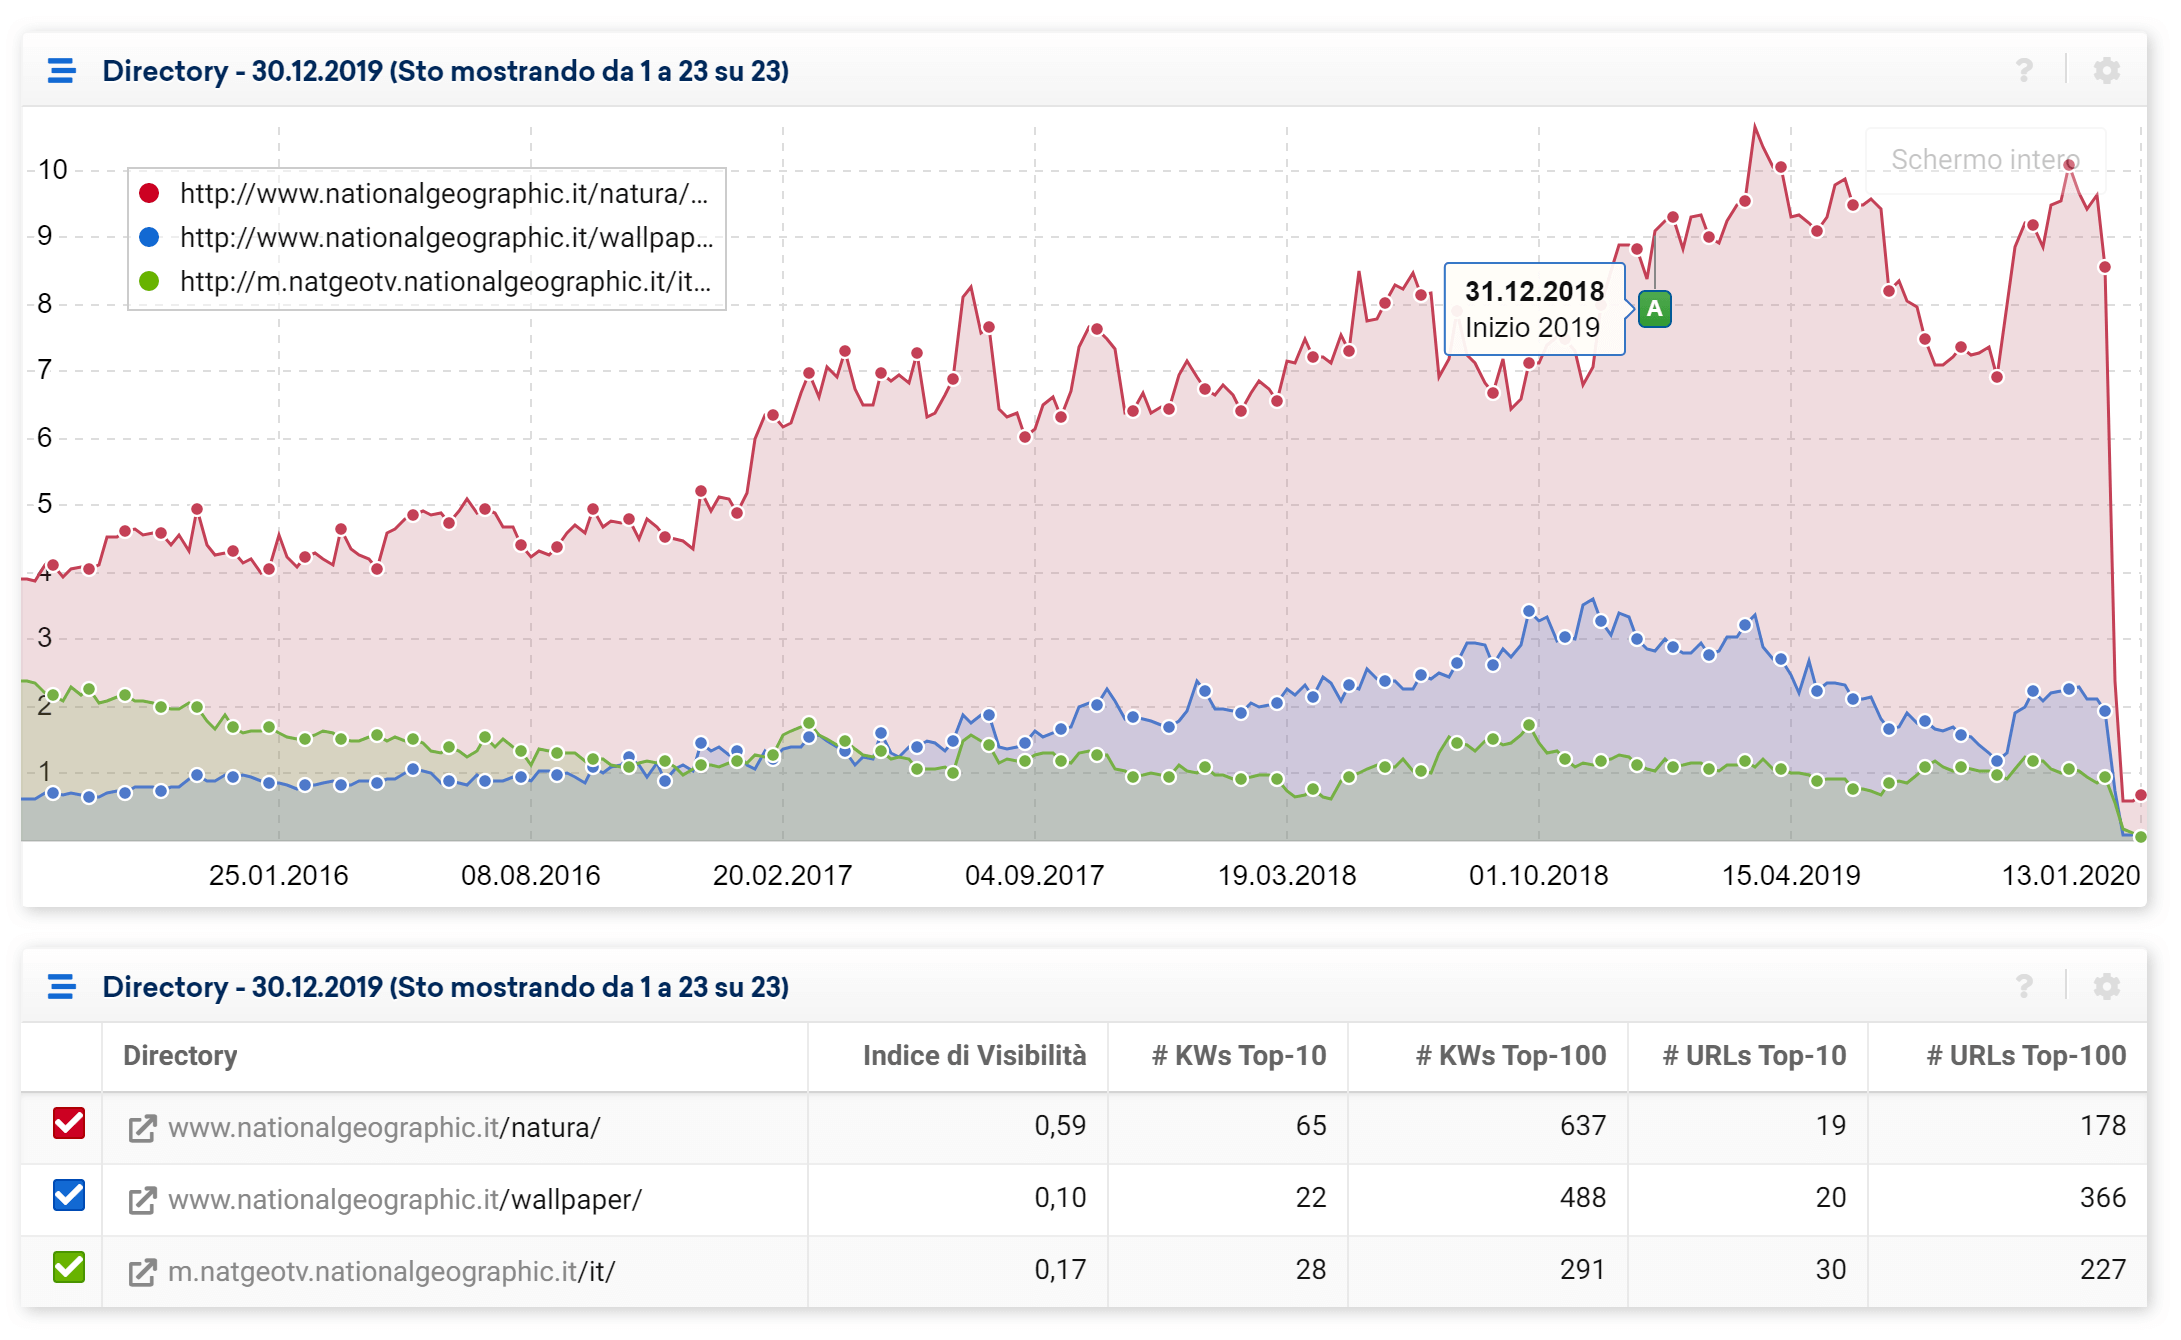The image size is (2181, 1340).
Task: Toggle blue wallpaper series in chart legend
Action: point(428,238)
